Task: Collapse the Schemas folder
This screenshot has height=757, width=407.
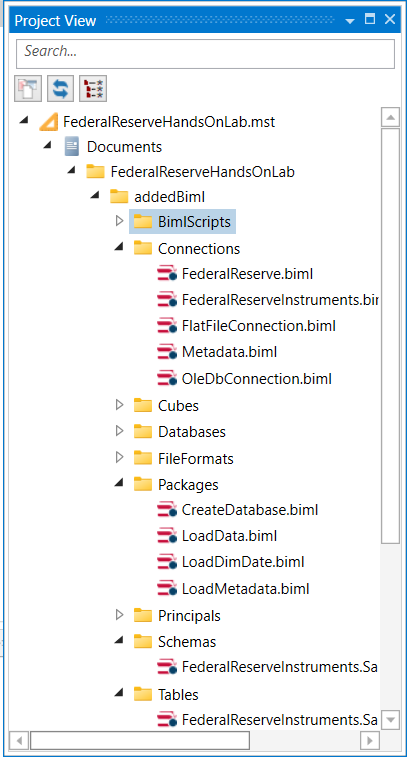Action: (x=119, y=640)
